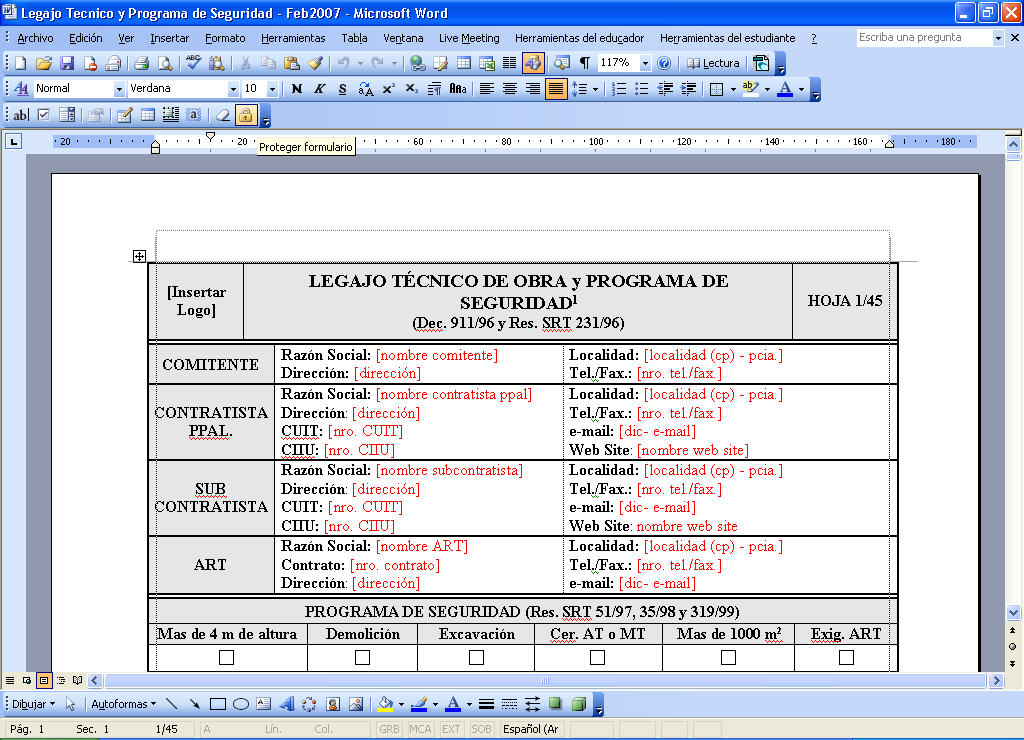Open the font size dropdown showing 10
This screenshot has height=740, width=1024.
pos(272,89)
